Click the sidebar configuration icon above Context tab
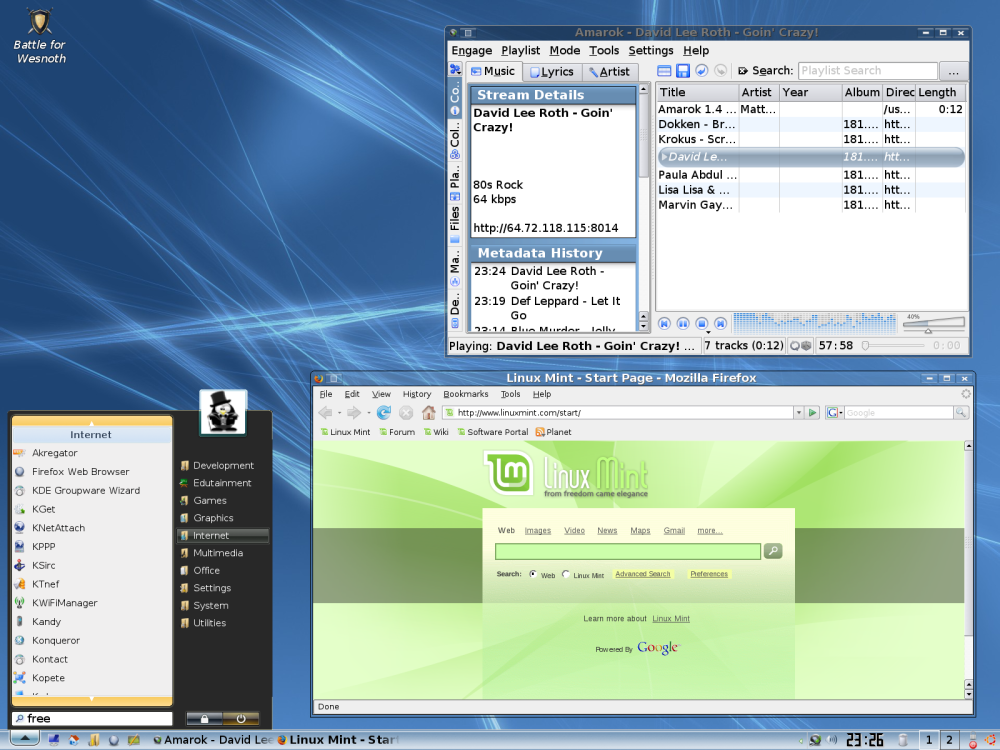The height and width of the screenshot is (750, 1000). (x=455, y=69)
